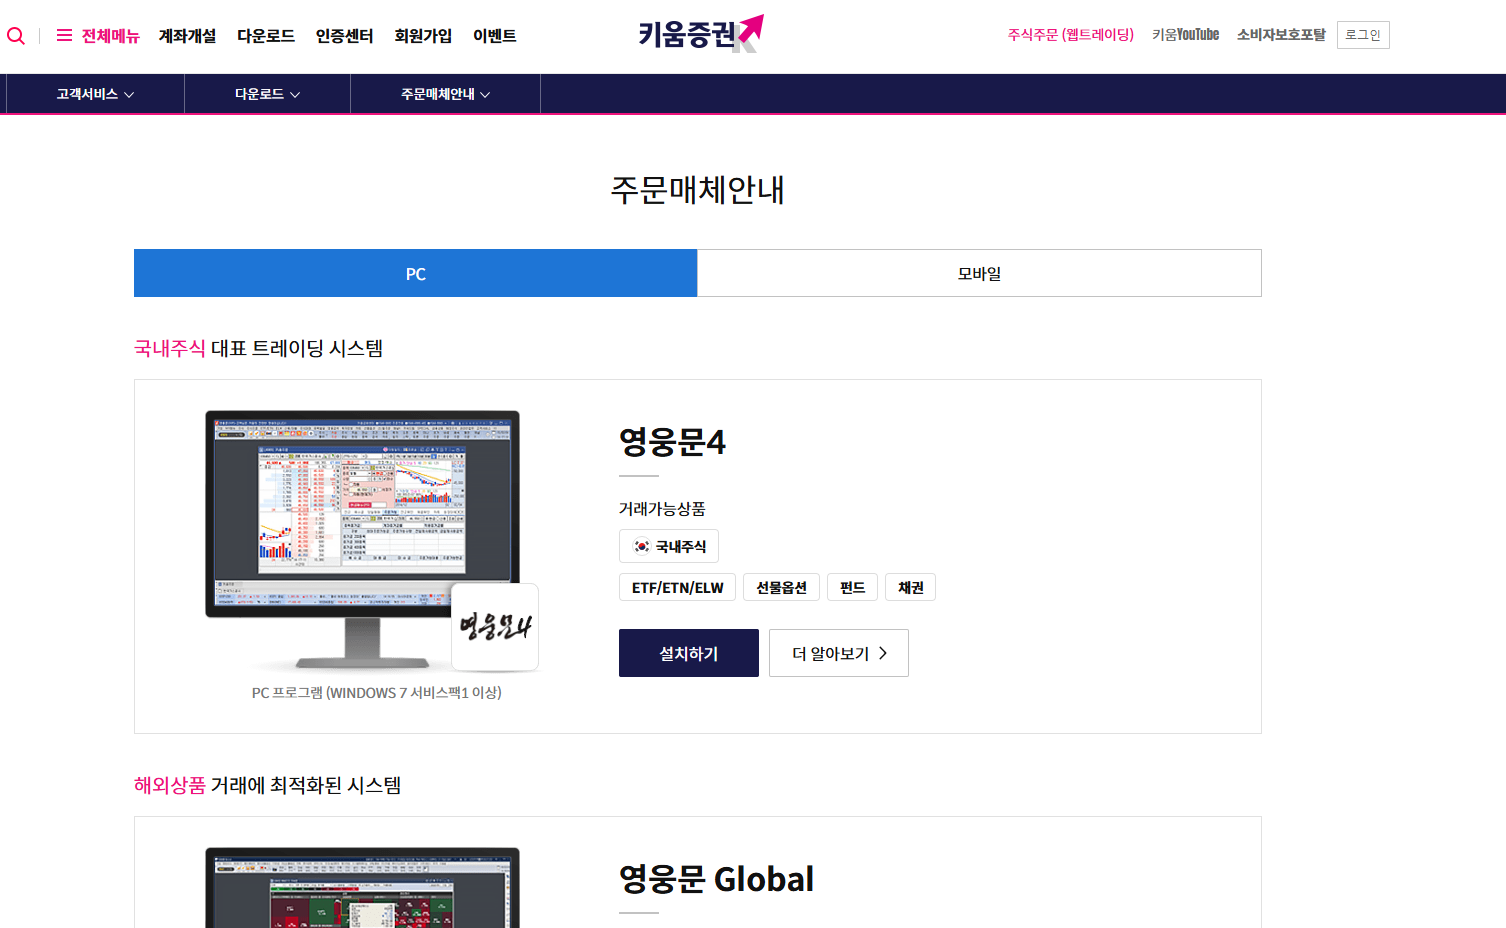1506x928 pixels.
Task: Go to the 키움증권 logo home
Action: click(x=701, y=34)
